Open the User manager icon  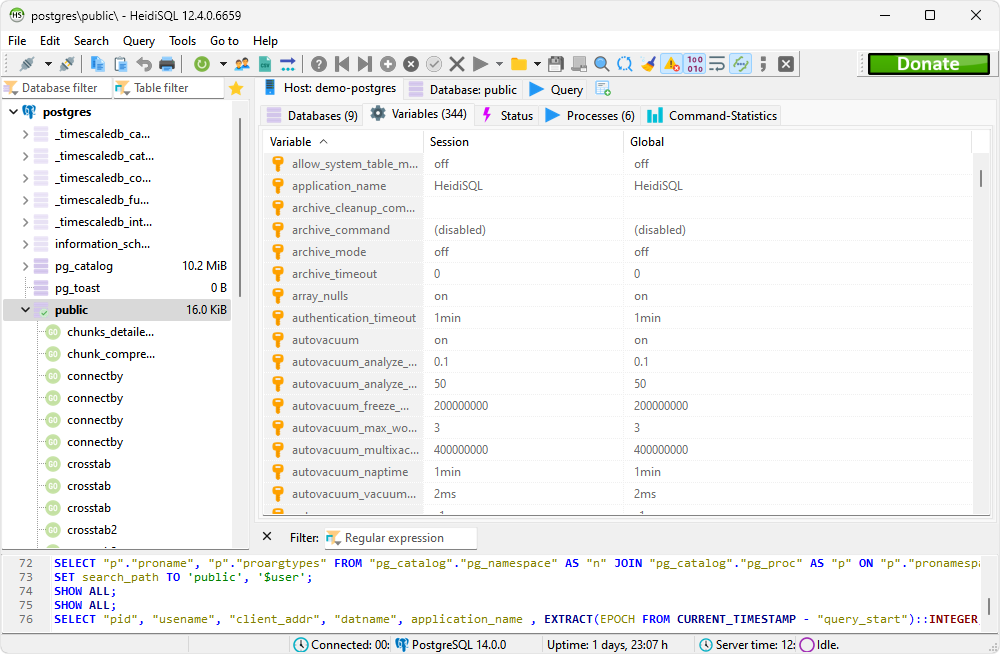tap(242, 64)
